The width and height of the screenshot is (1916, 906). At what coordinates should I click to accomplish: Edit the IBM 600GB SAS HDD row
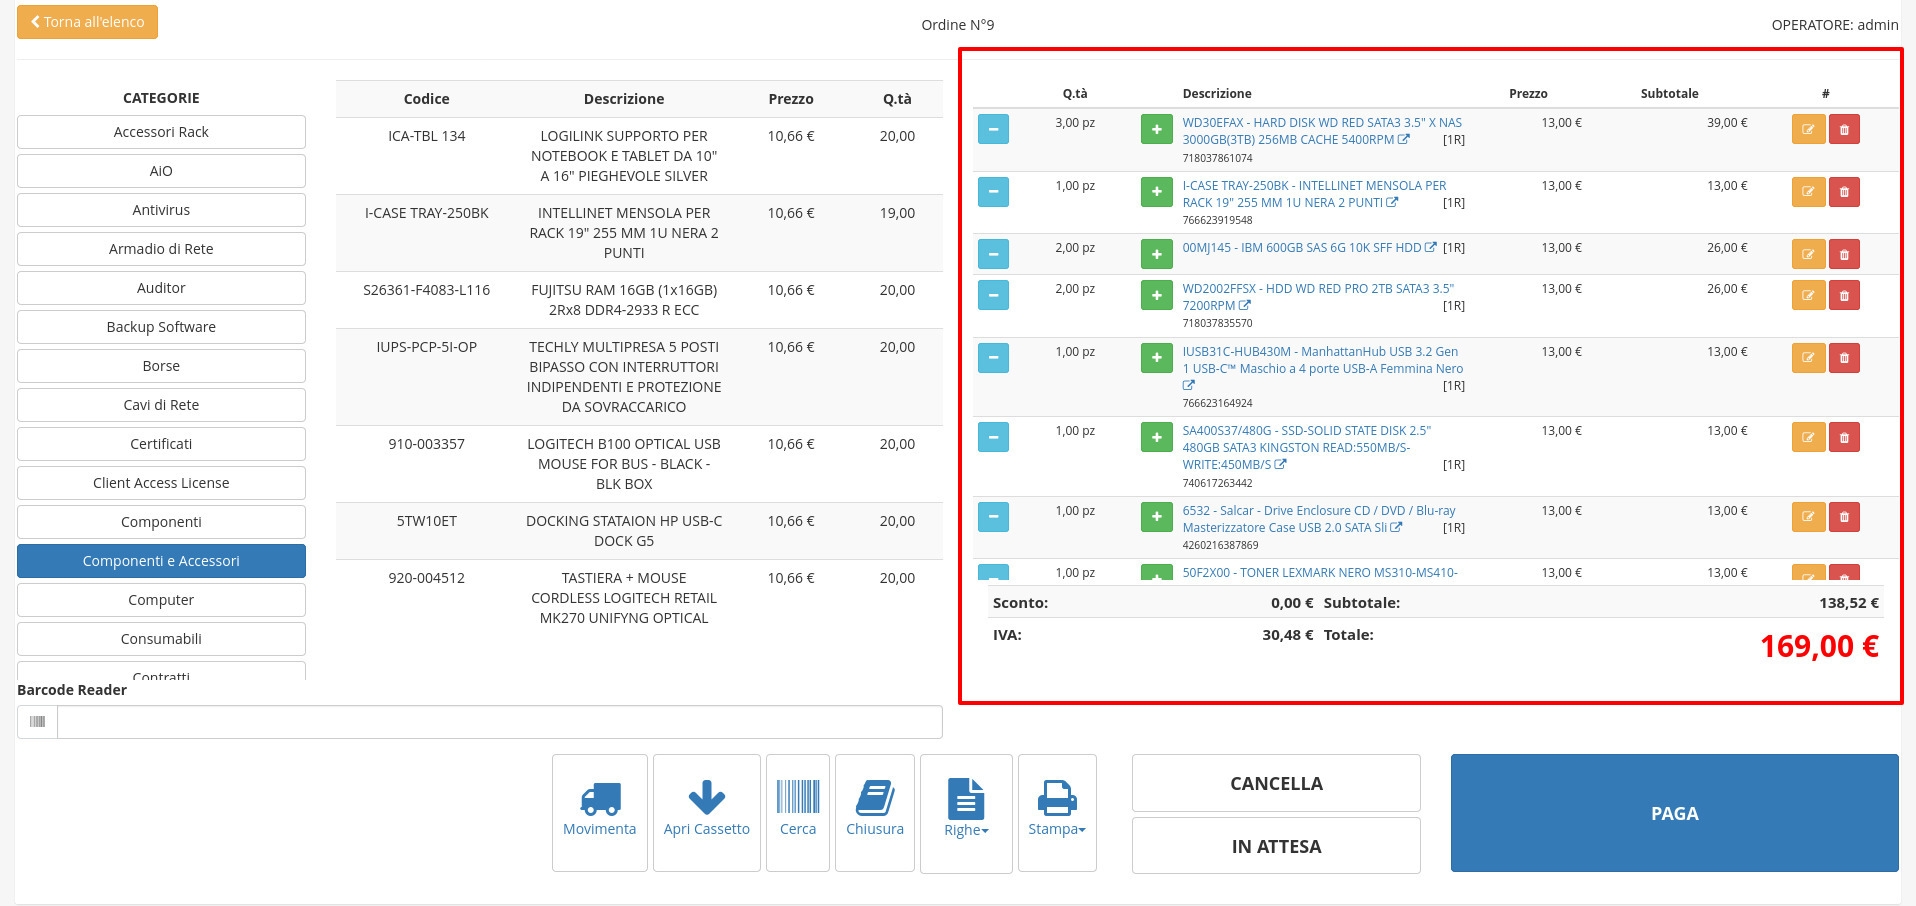click(x=1808, y=254)
